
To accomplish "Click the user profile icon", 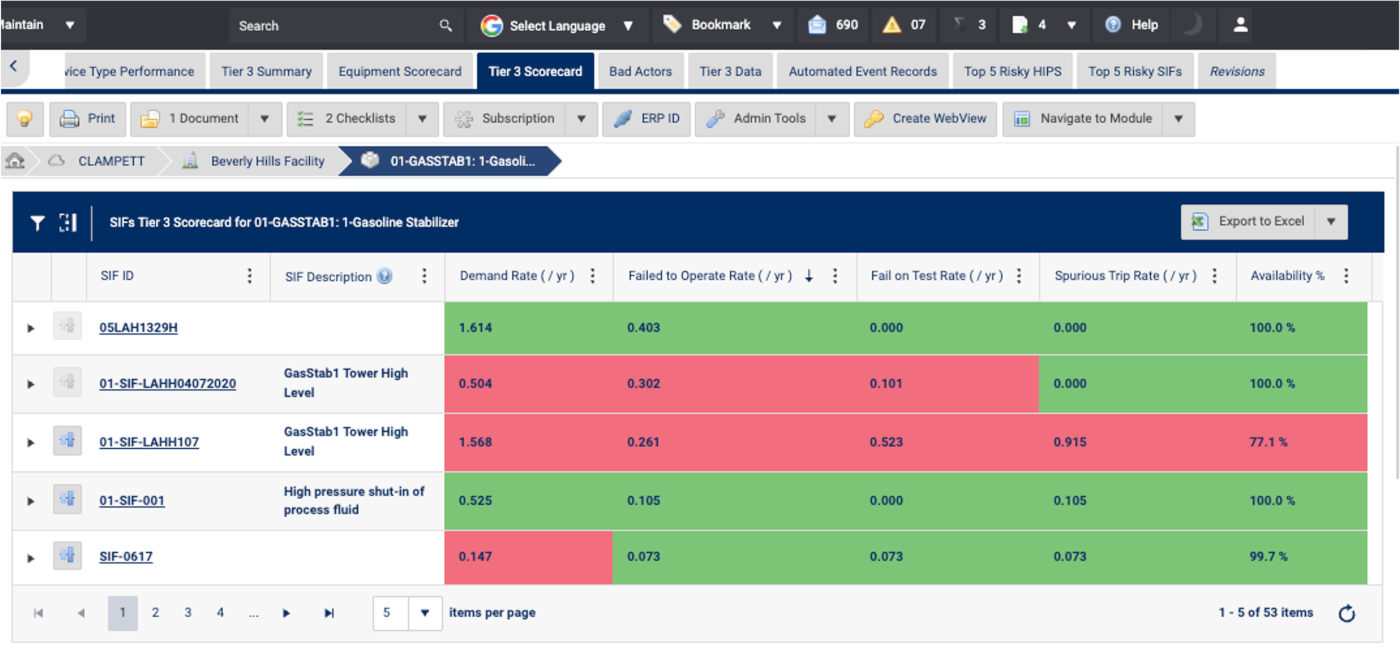I will click(1240, 25).
